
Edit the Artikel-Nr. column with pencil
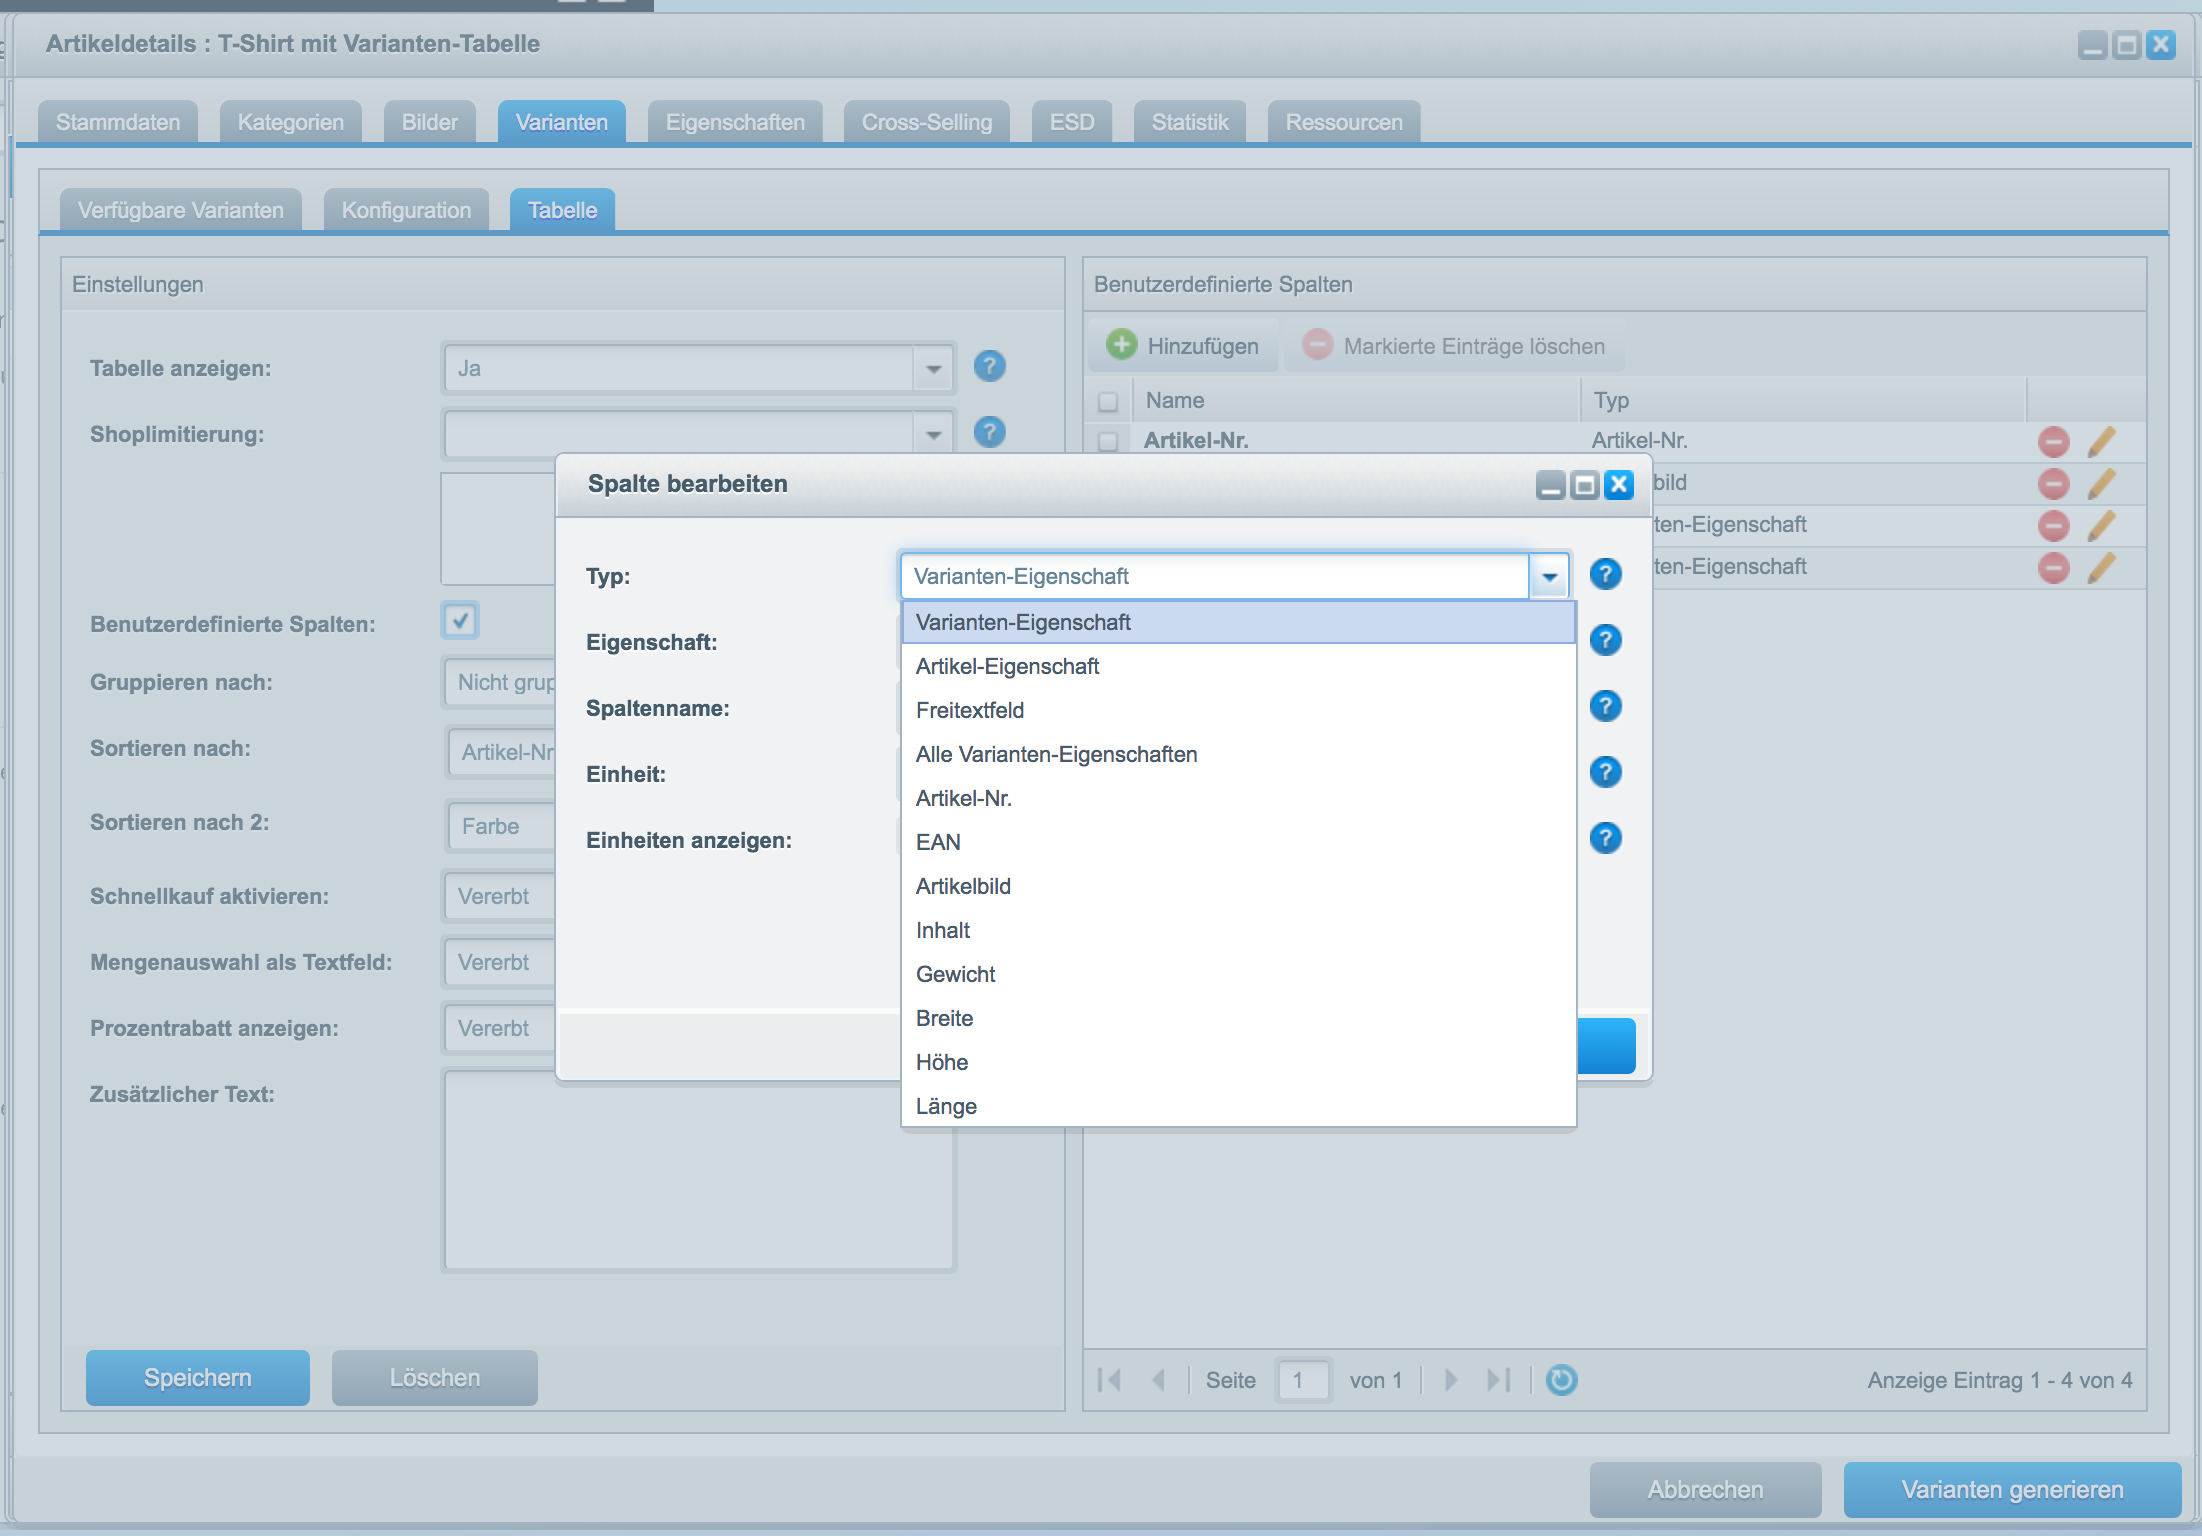(x=2102, y=441)
